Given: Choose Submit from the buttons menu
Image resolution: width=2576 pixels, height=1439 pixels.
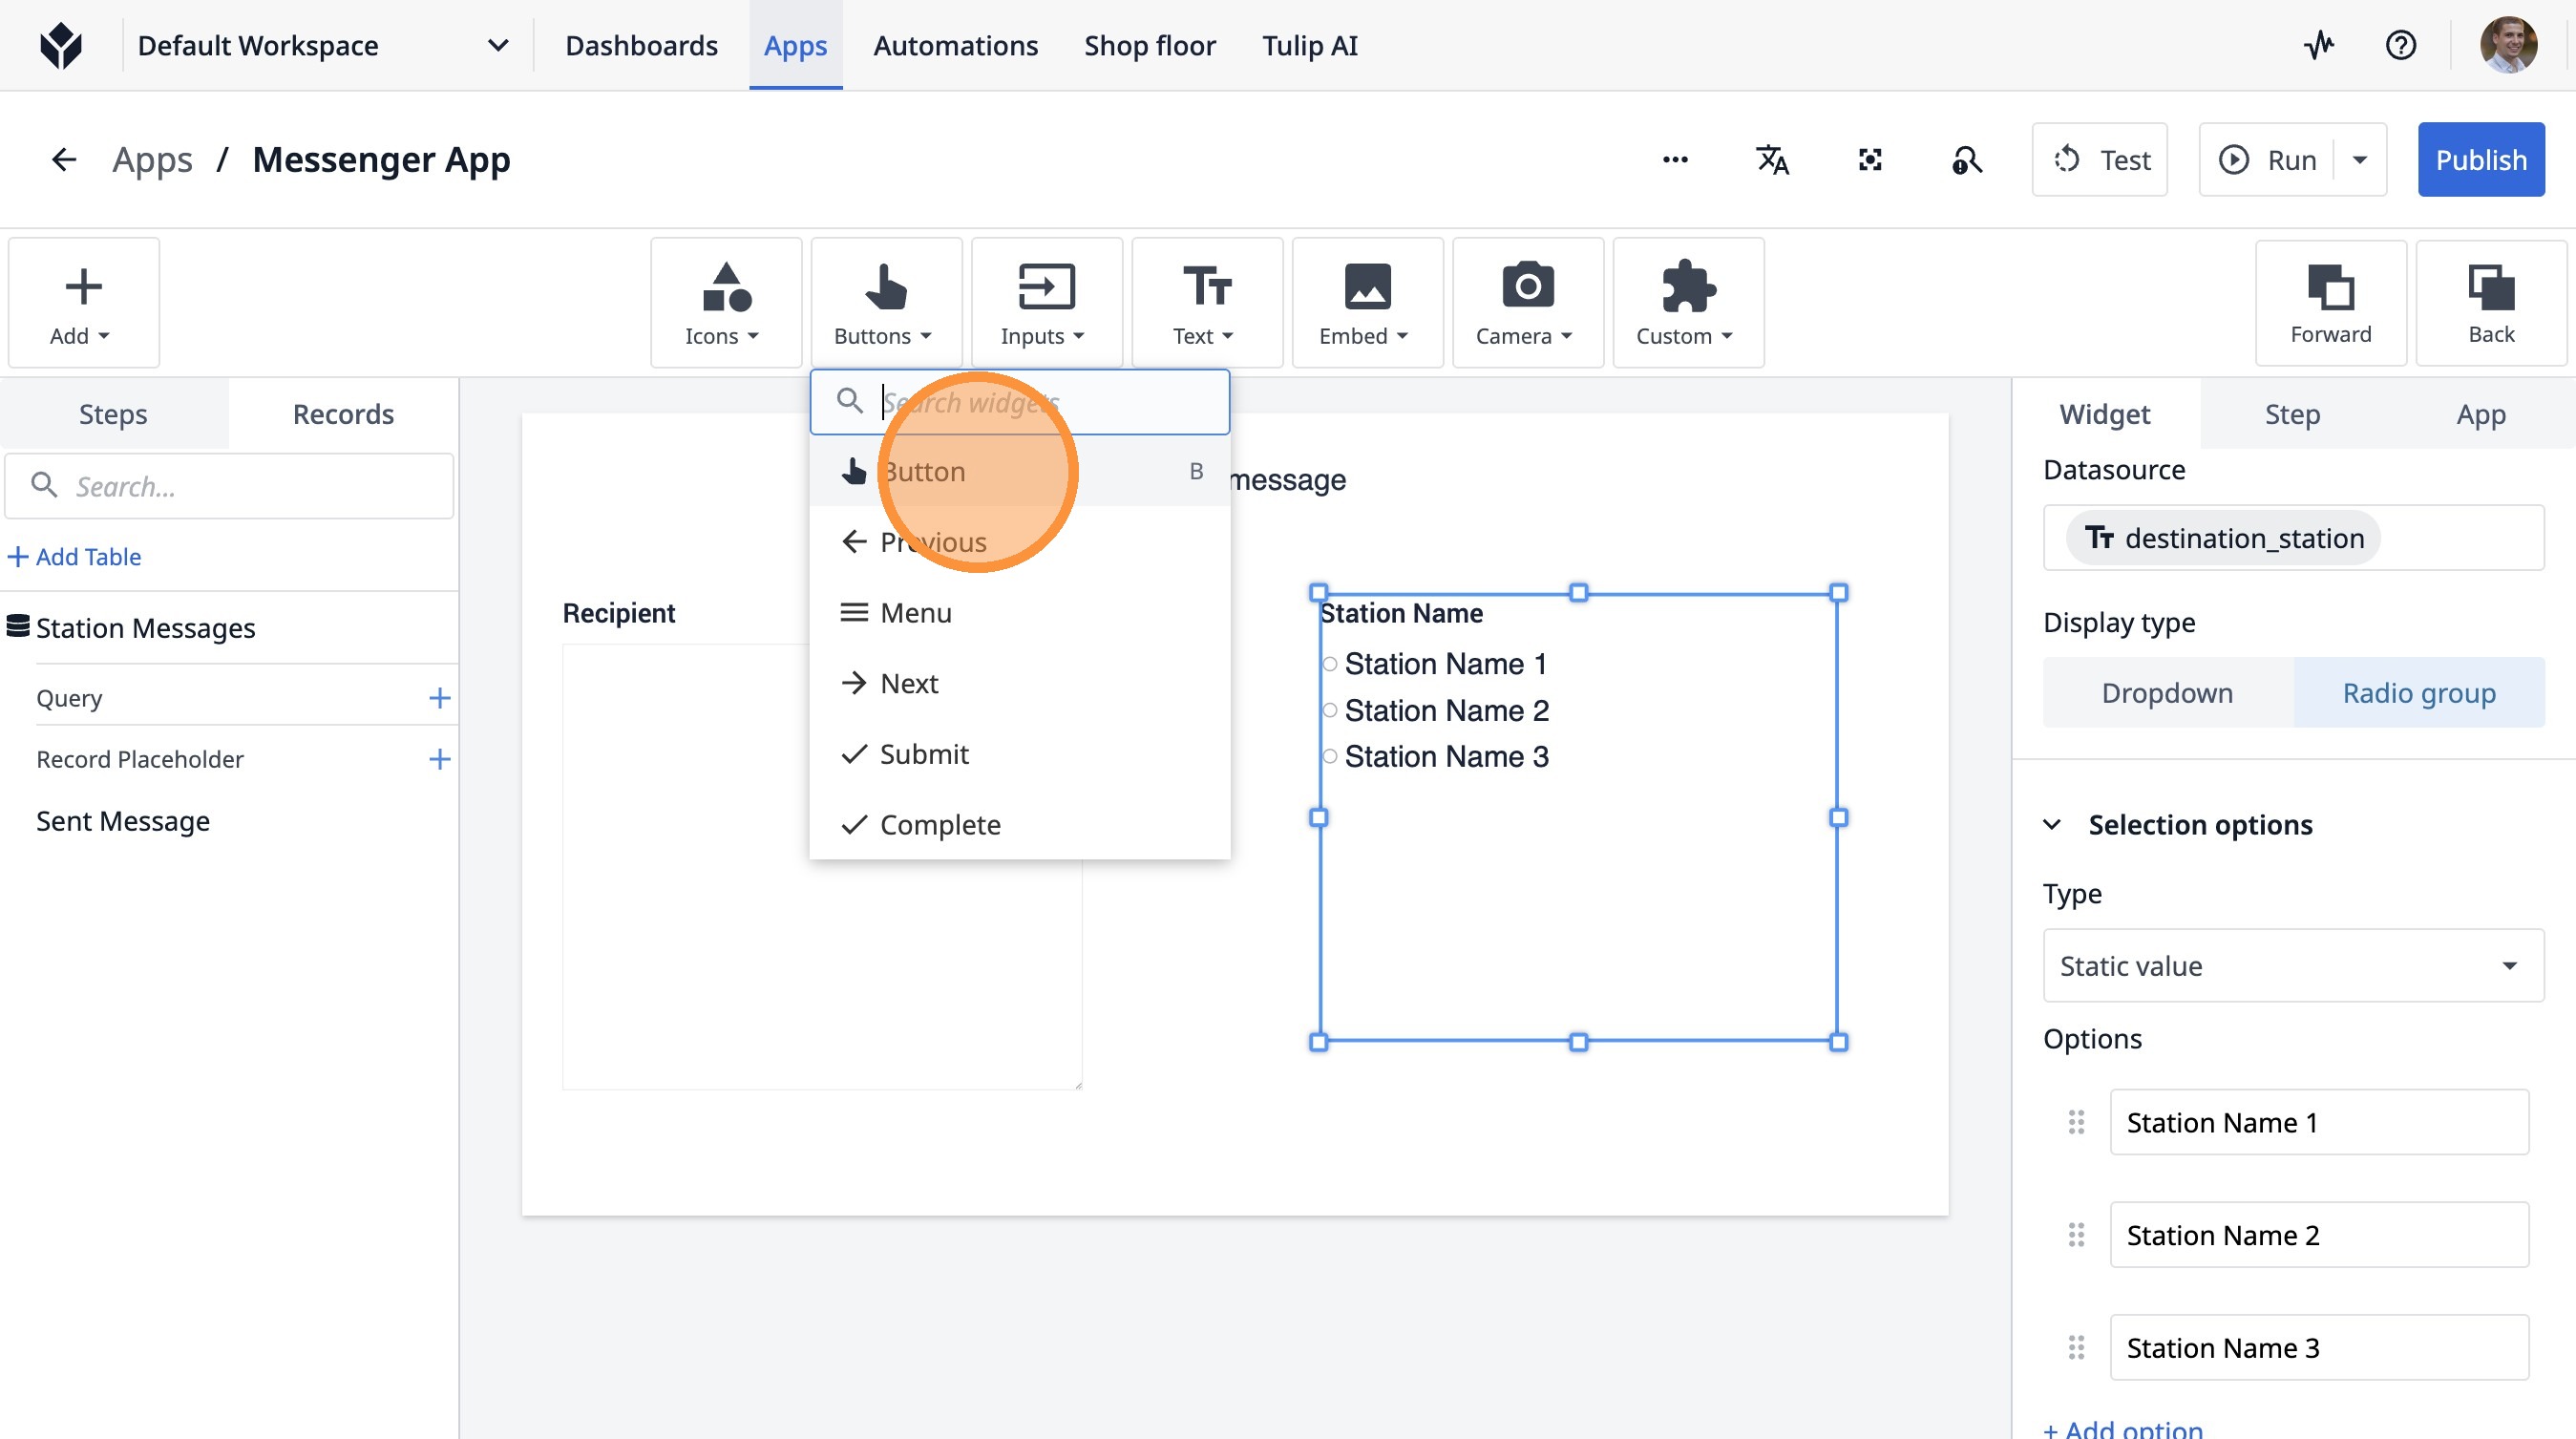Looking at the screenshot, I should point(924,754).
